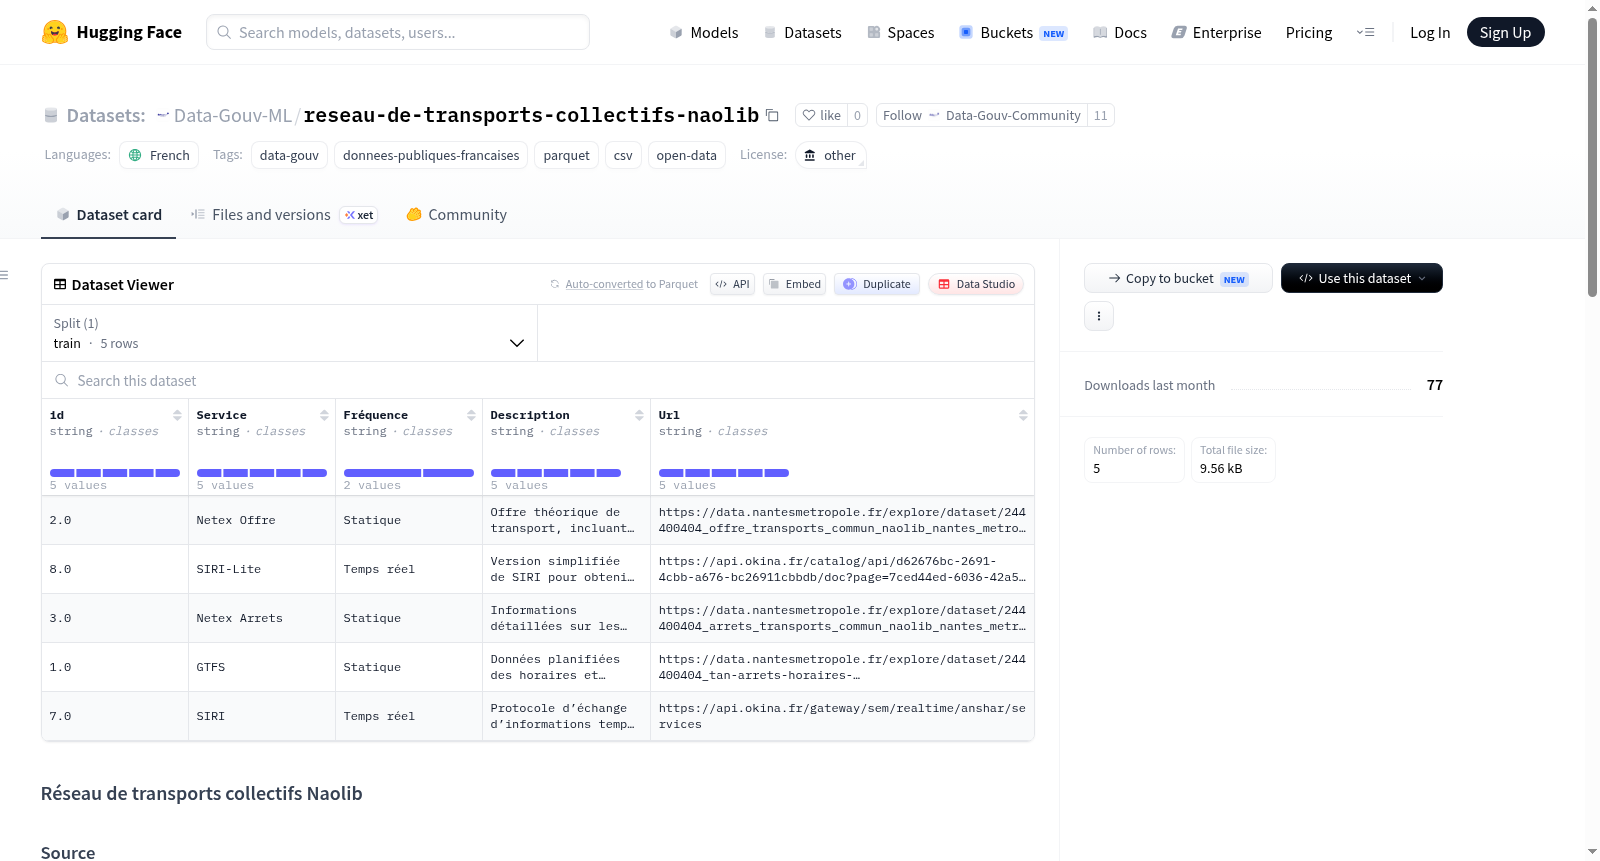The width and height of the screenshot is (1600, 861).
Task: Open the Community tab
Action: 456,215
